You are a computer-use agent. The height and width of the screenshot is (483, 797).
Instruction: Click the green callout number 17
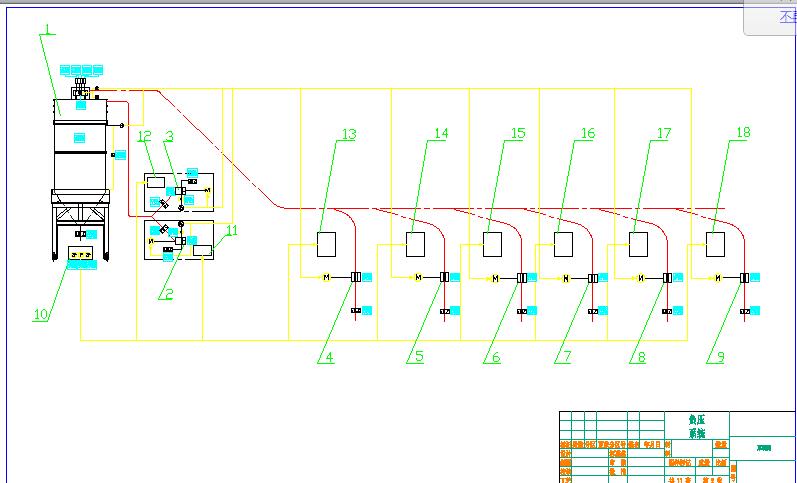click(x=664, y=133)
